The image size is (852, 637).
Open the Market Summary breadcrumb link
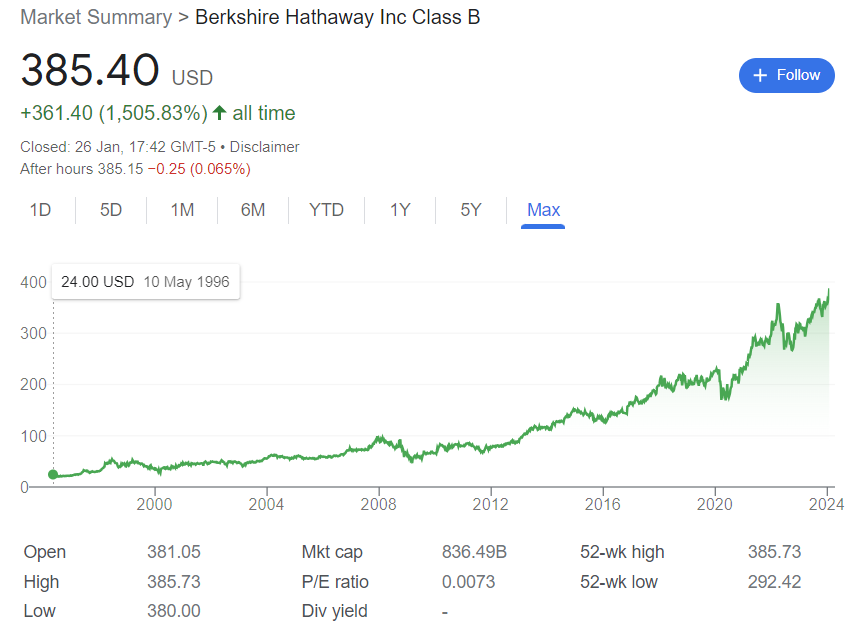tap(96, 17)
